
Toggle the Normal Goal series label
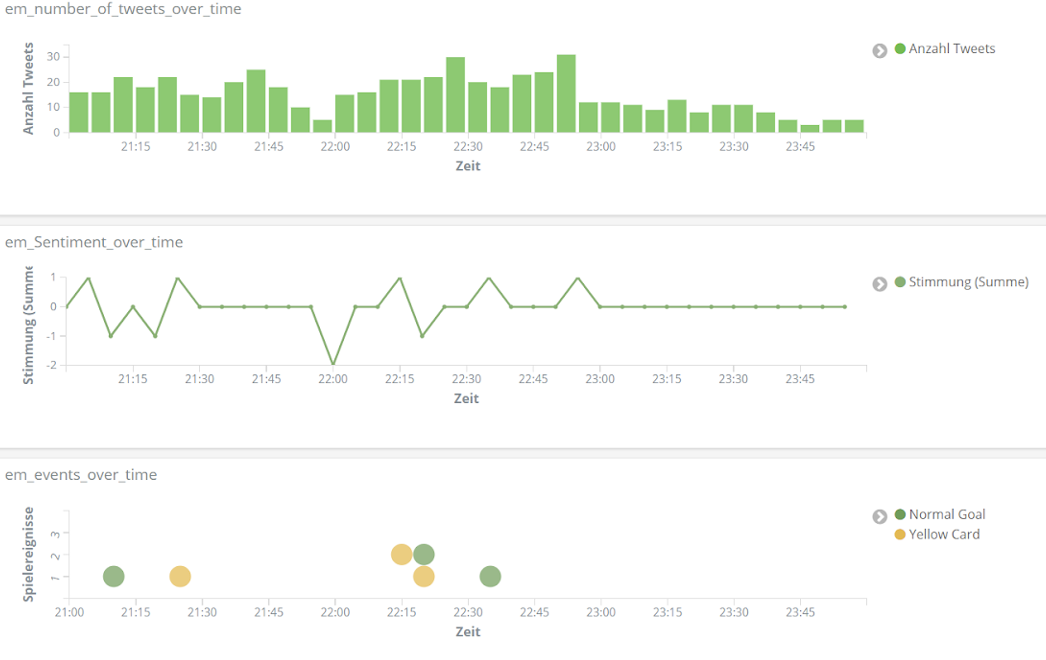pos(946,515)
